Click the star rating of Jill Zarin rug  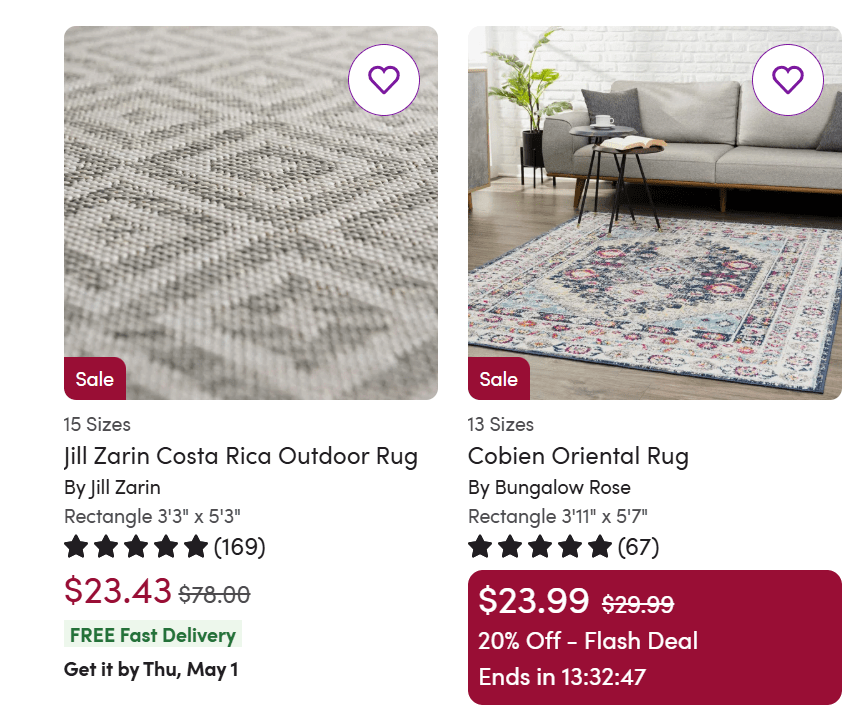click(x=136, y=547)
